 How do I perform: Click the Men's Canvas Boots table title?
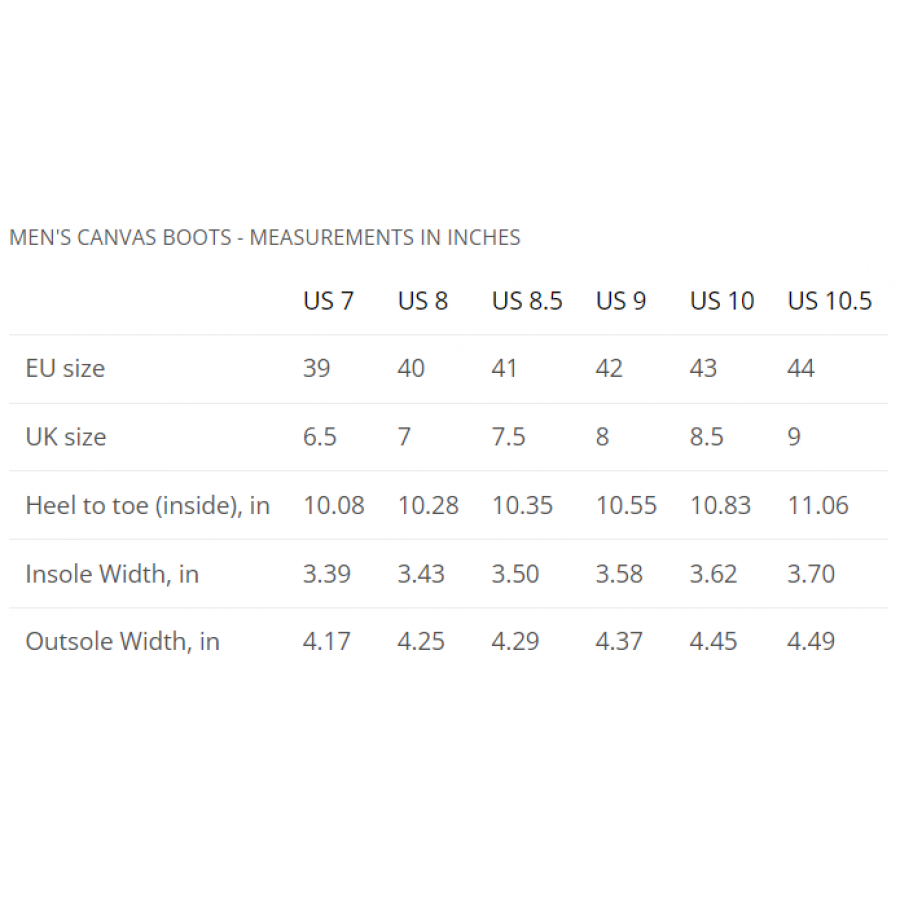tap(265, 238)
